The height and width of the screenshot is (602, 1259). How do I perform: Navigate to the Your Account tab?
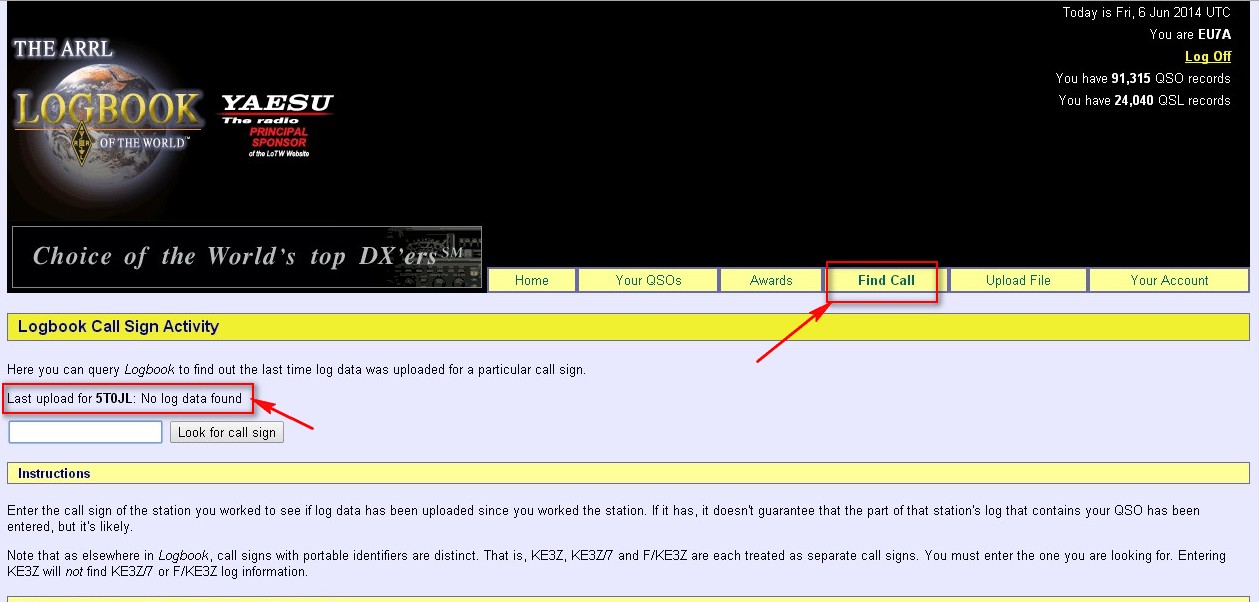point(1169,281)
